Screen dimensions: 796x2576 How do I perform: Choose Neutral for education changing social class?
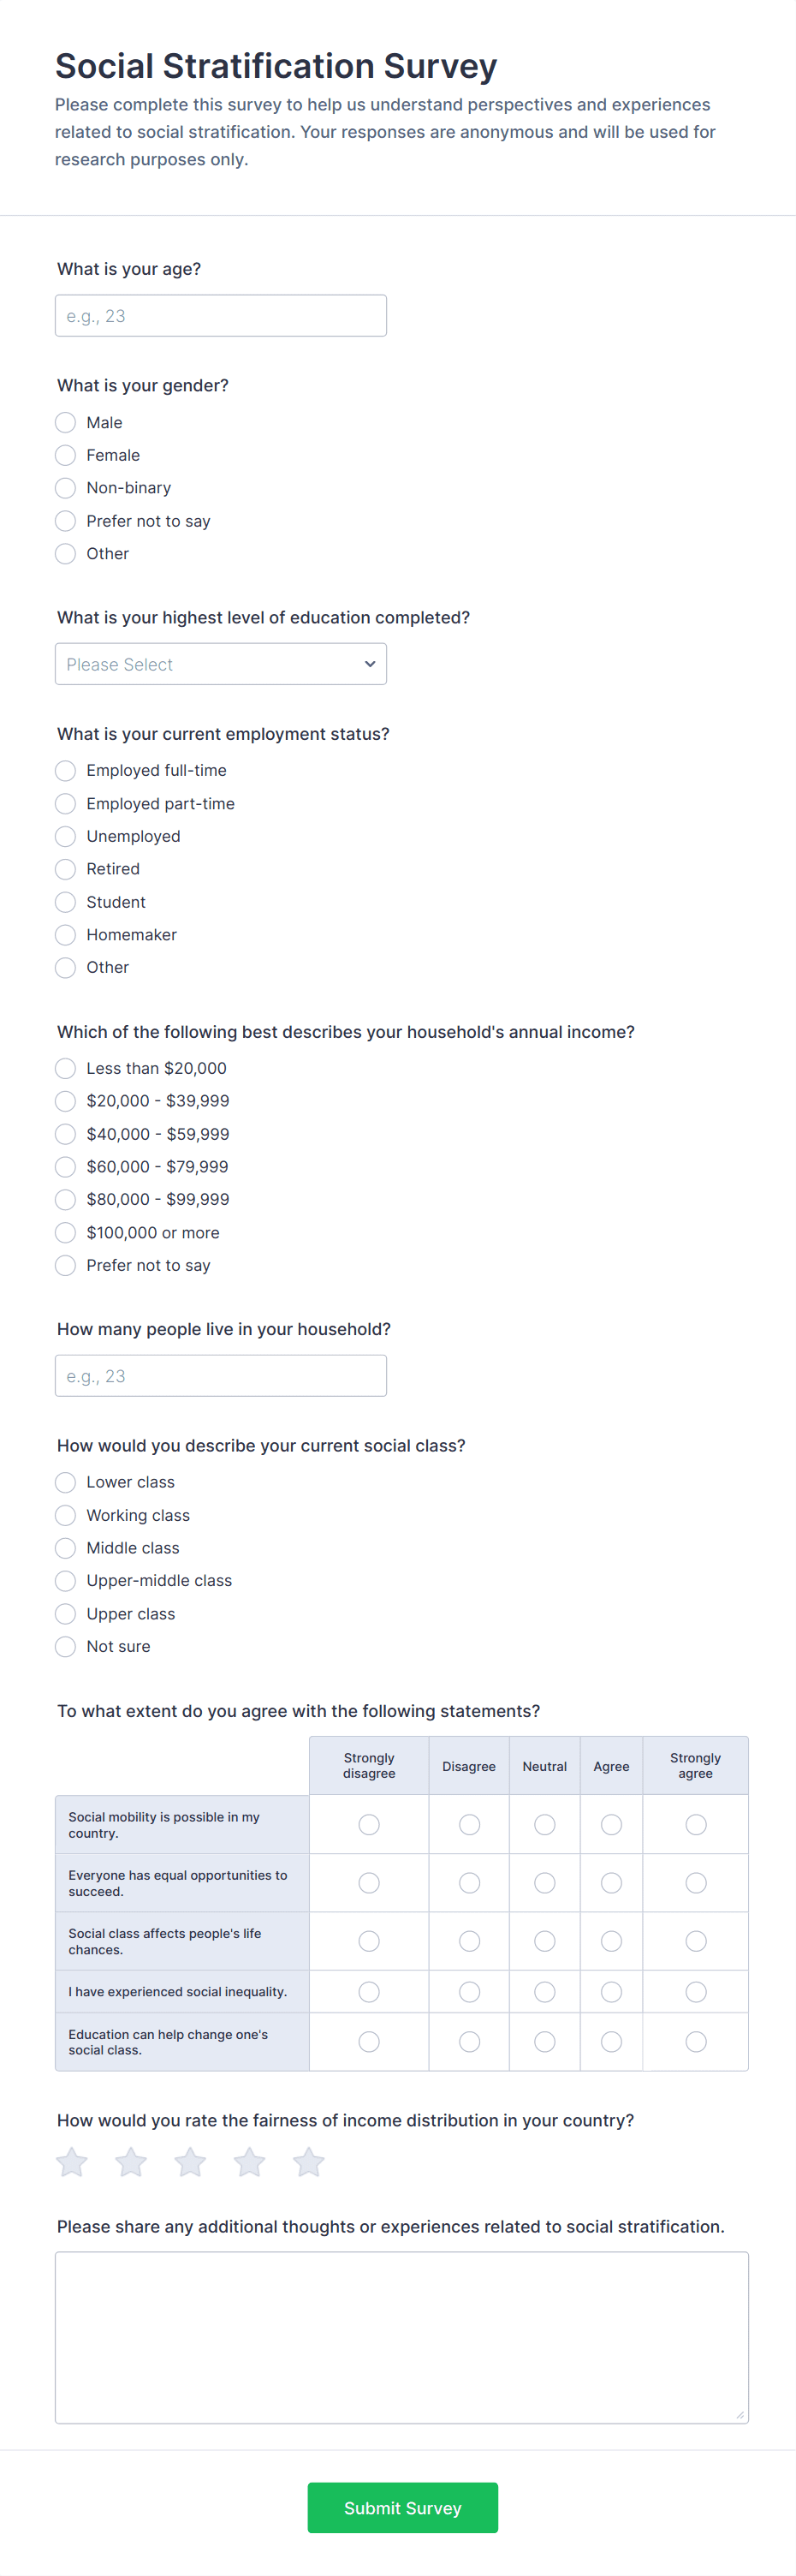[544, 2041]
